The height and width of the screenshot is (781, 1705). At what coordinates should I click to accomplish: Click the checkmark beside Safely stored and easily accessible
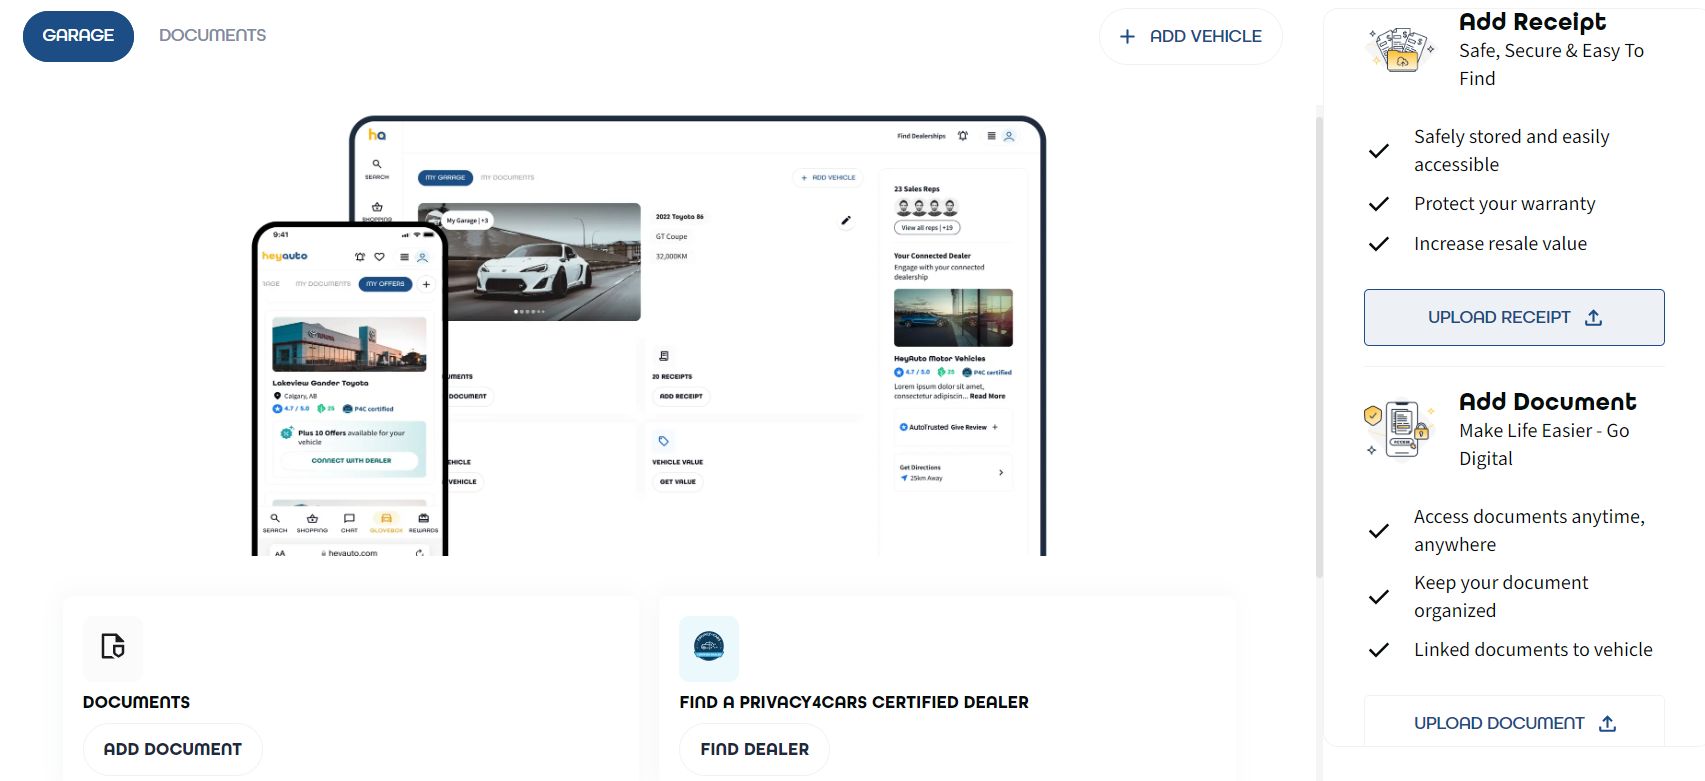[1379, 151]
